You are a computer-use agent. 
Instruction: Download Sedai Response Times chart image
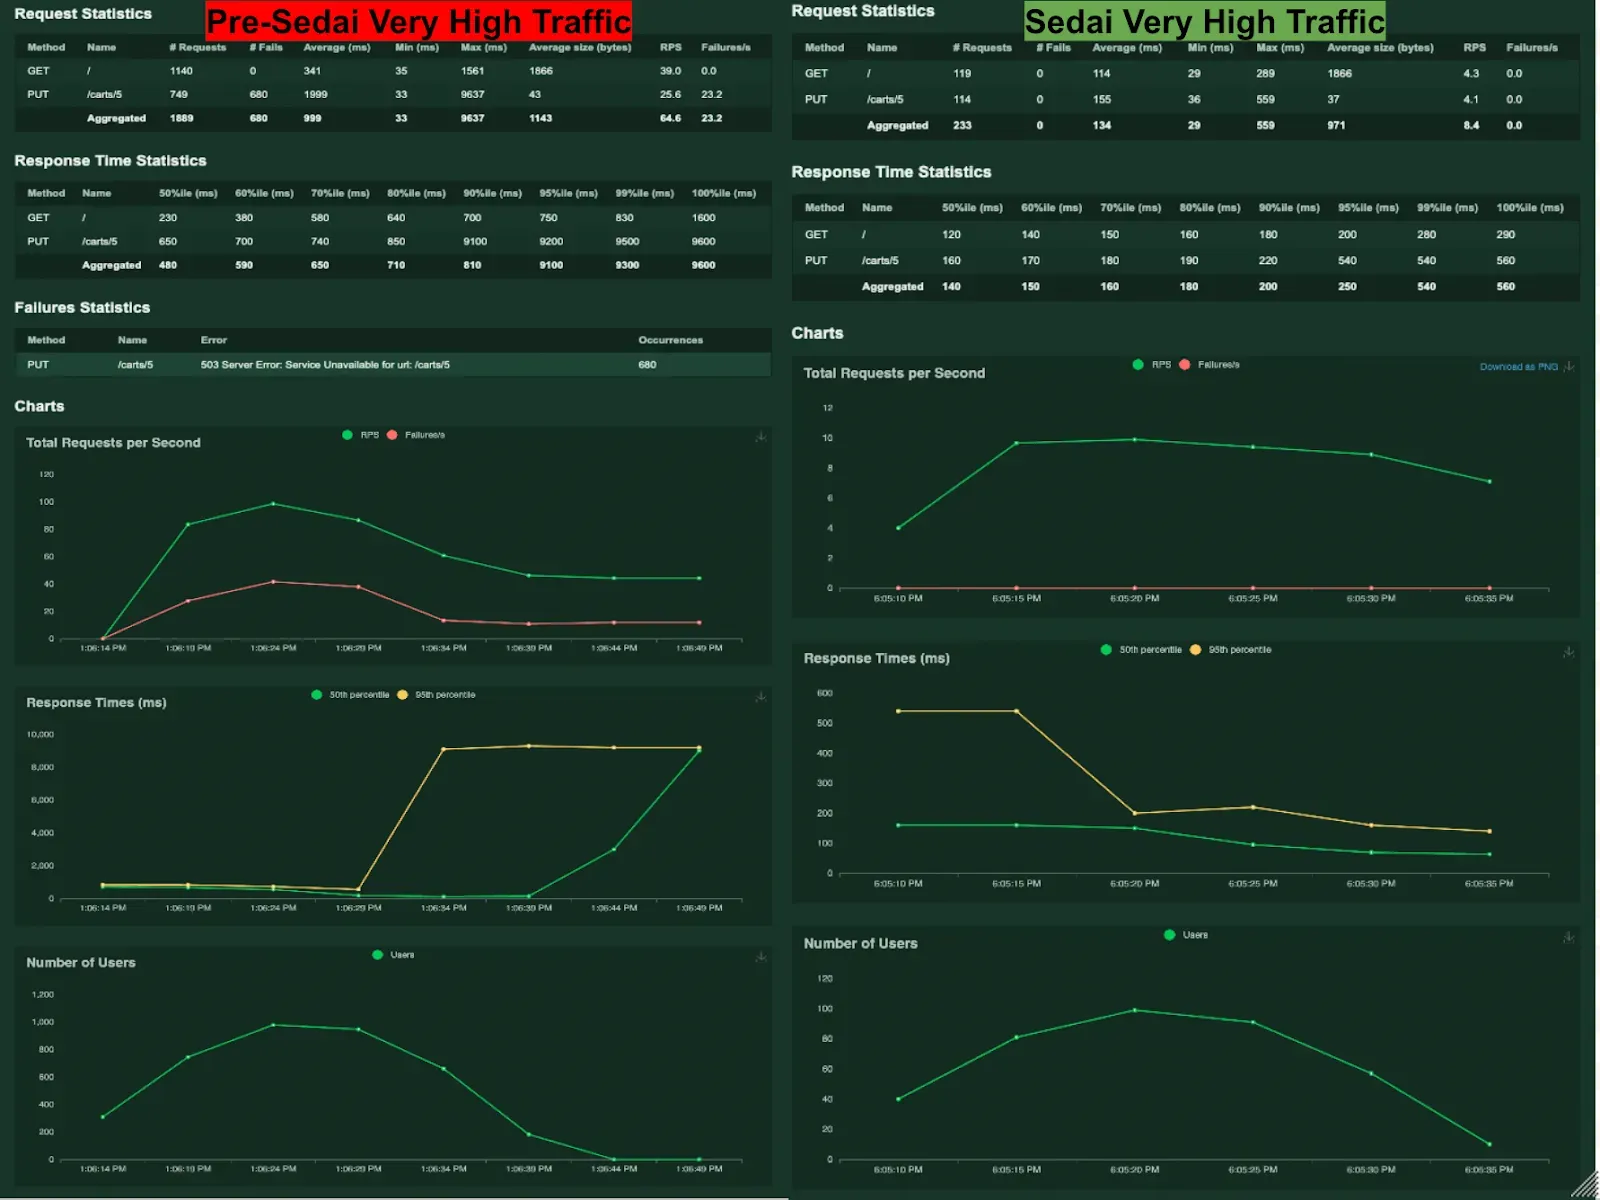tap(1569, 652)
